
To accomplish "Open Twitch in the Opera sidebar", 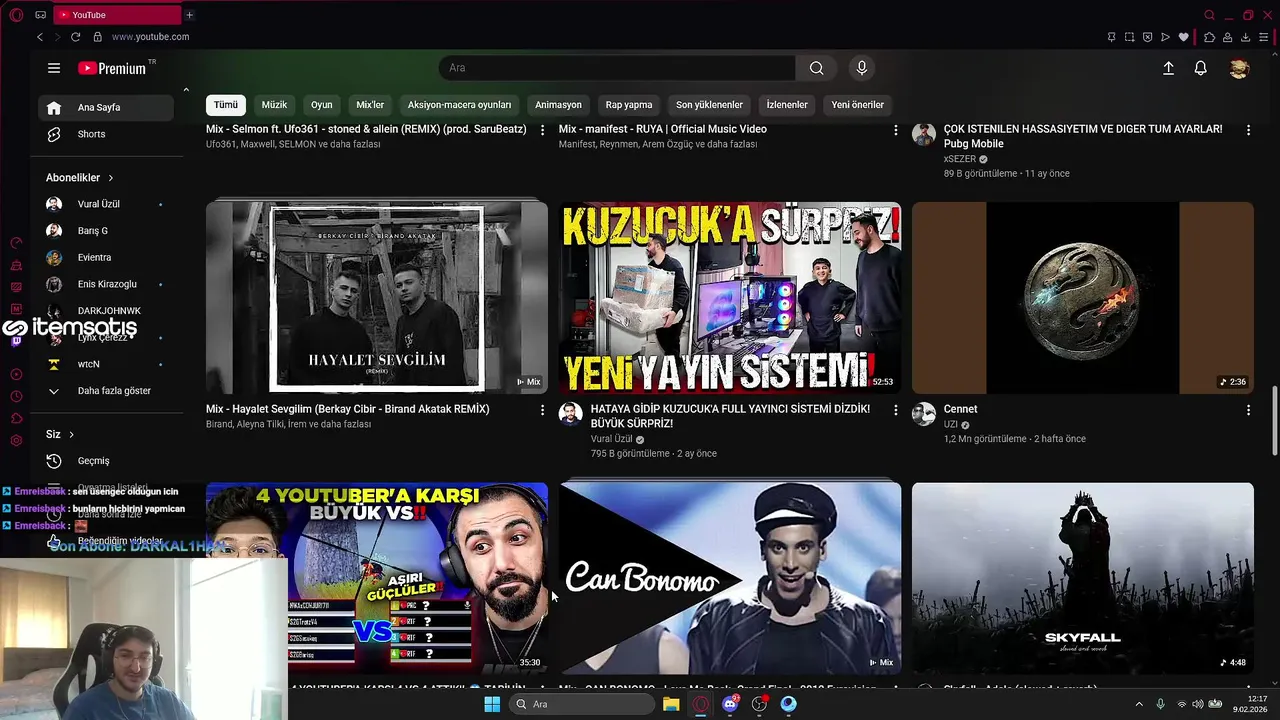I will [16, 341].
